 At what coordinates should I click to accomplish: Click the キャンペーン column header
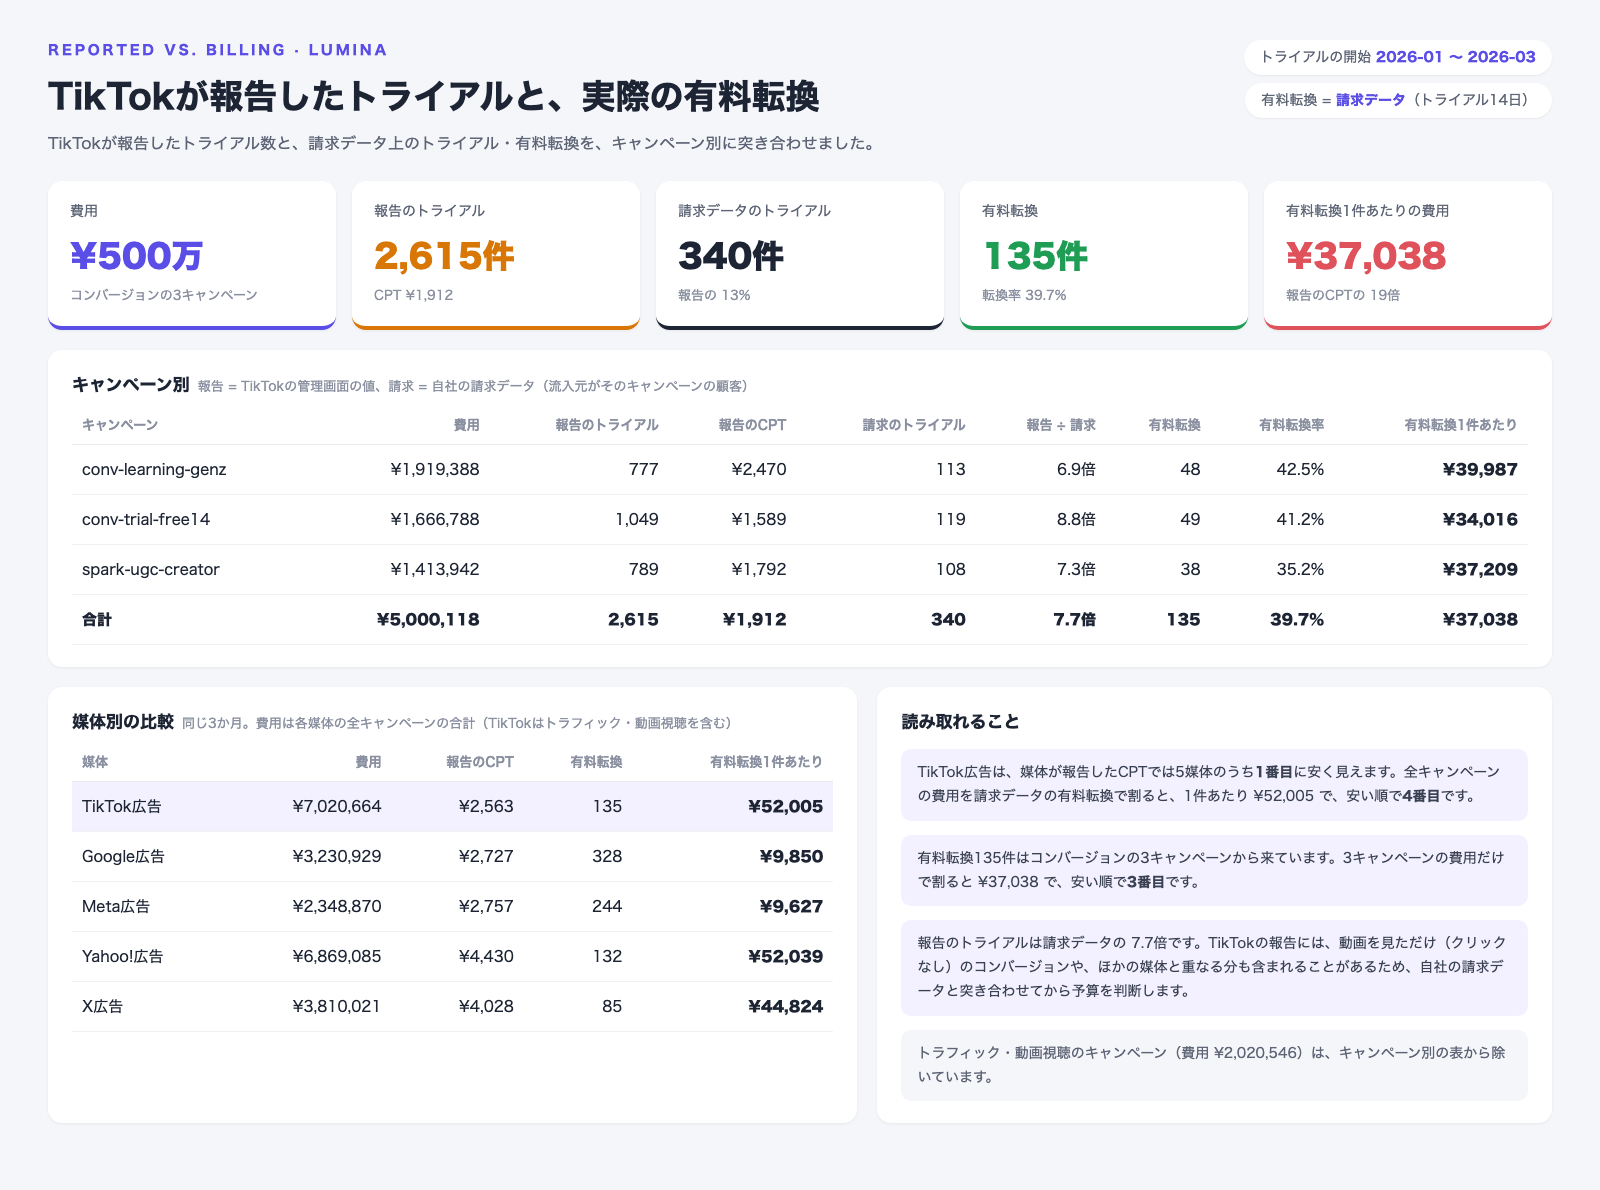click(x=120, y=425)
